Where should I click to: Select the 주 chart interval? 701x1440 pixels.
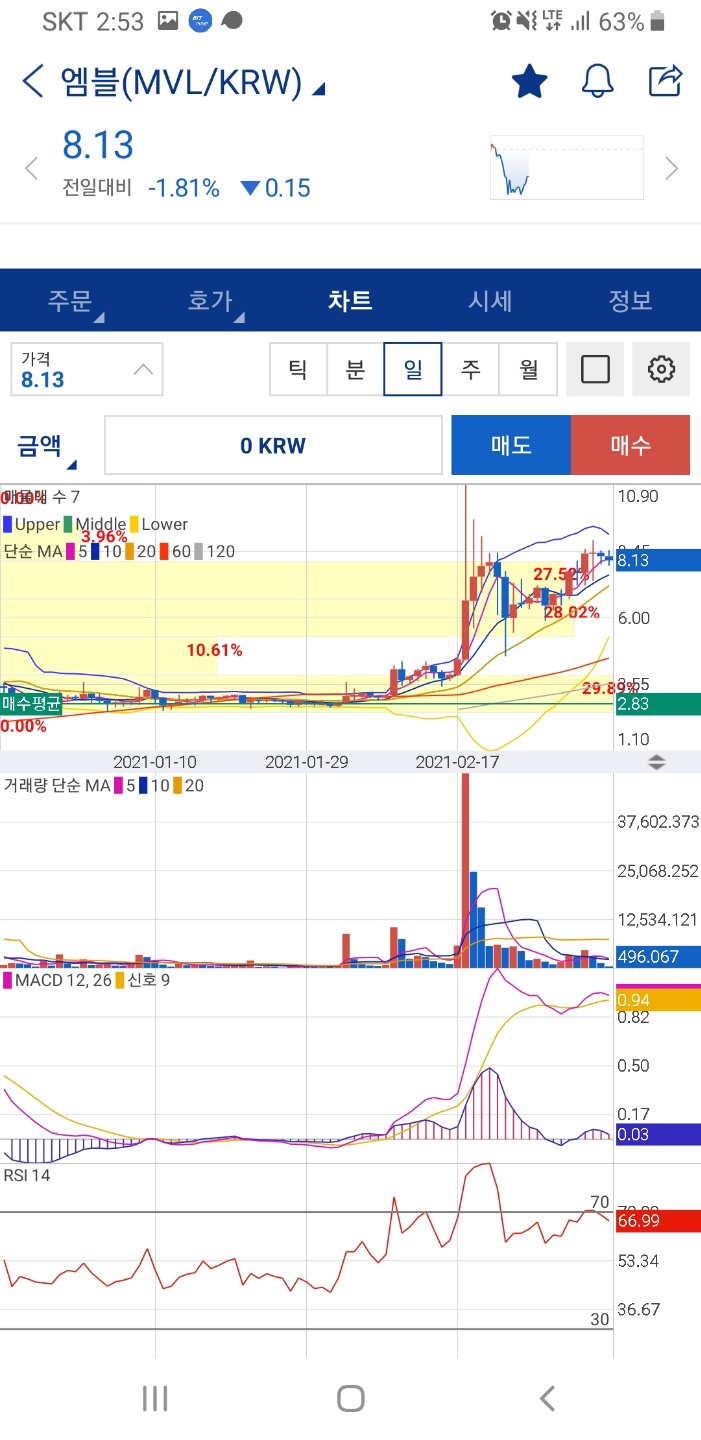[470, 369]
